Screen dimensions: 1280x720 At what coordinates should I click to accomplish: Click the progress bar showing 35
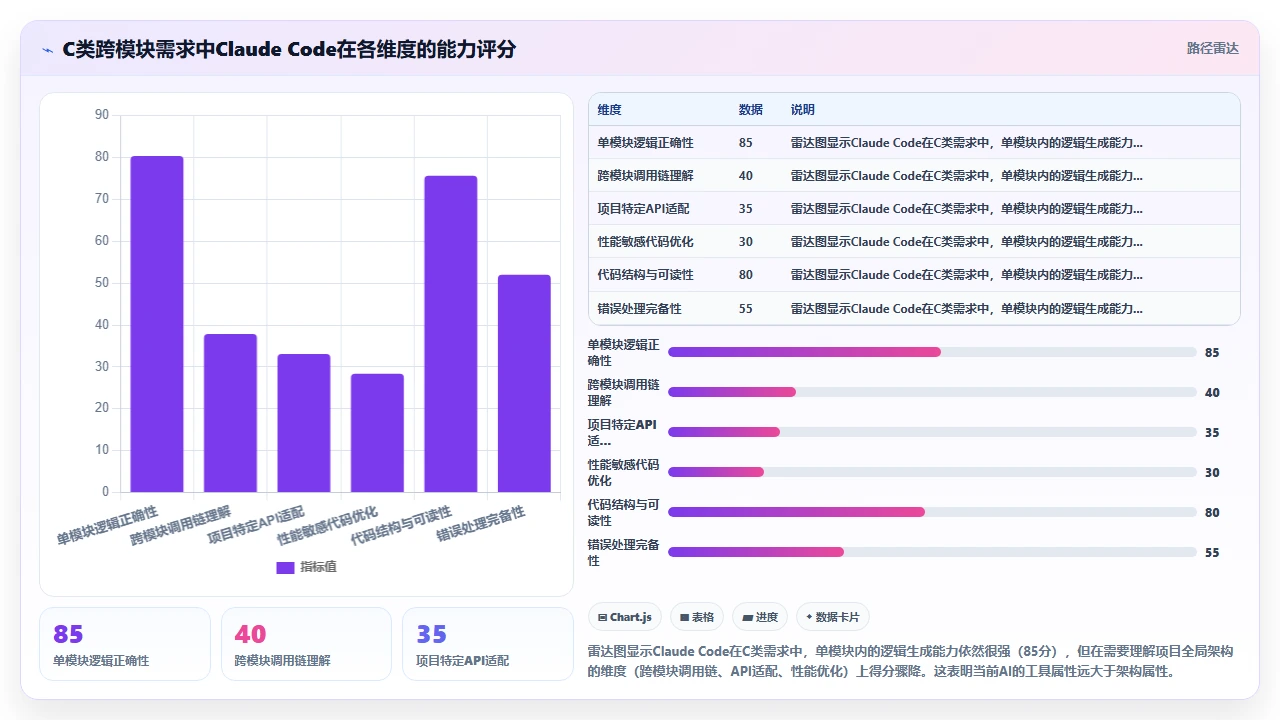tap(932, 432)
